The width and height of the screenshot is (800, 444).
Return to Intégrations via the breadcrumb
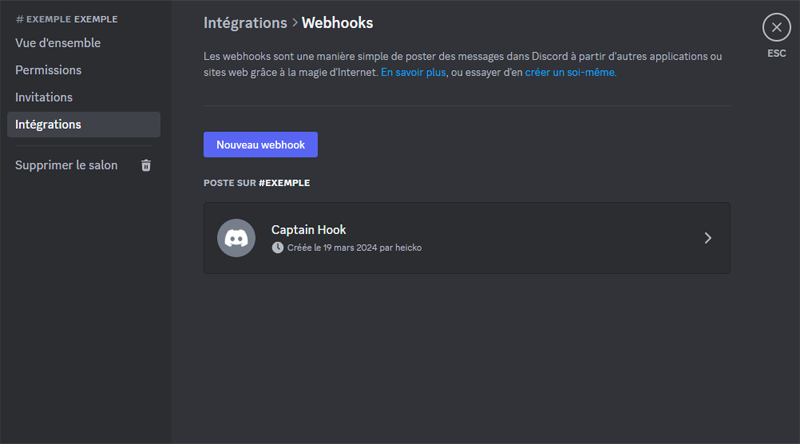[243, 22]
